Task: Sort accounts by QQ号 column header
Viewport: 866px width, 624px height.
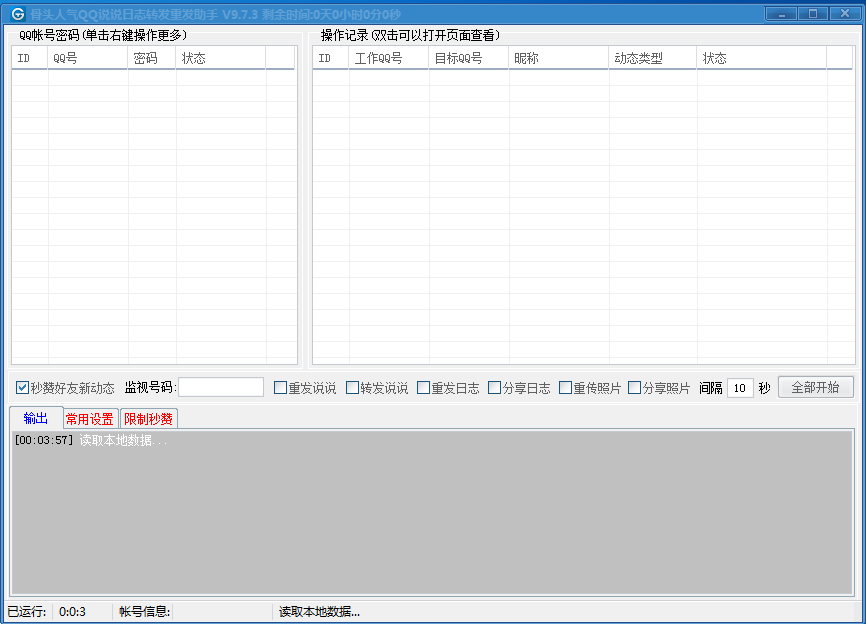Action: coord(87,58)
